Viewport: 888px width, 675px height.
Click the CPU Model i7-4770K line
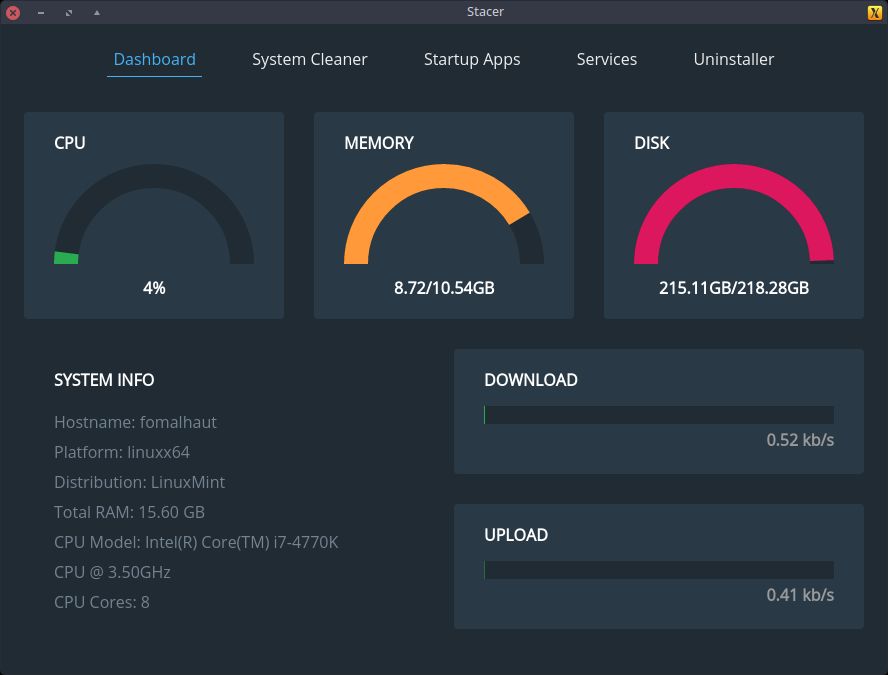196,542
